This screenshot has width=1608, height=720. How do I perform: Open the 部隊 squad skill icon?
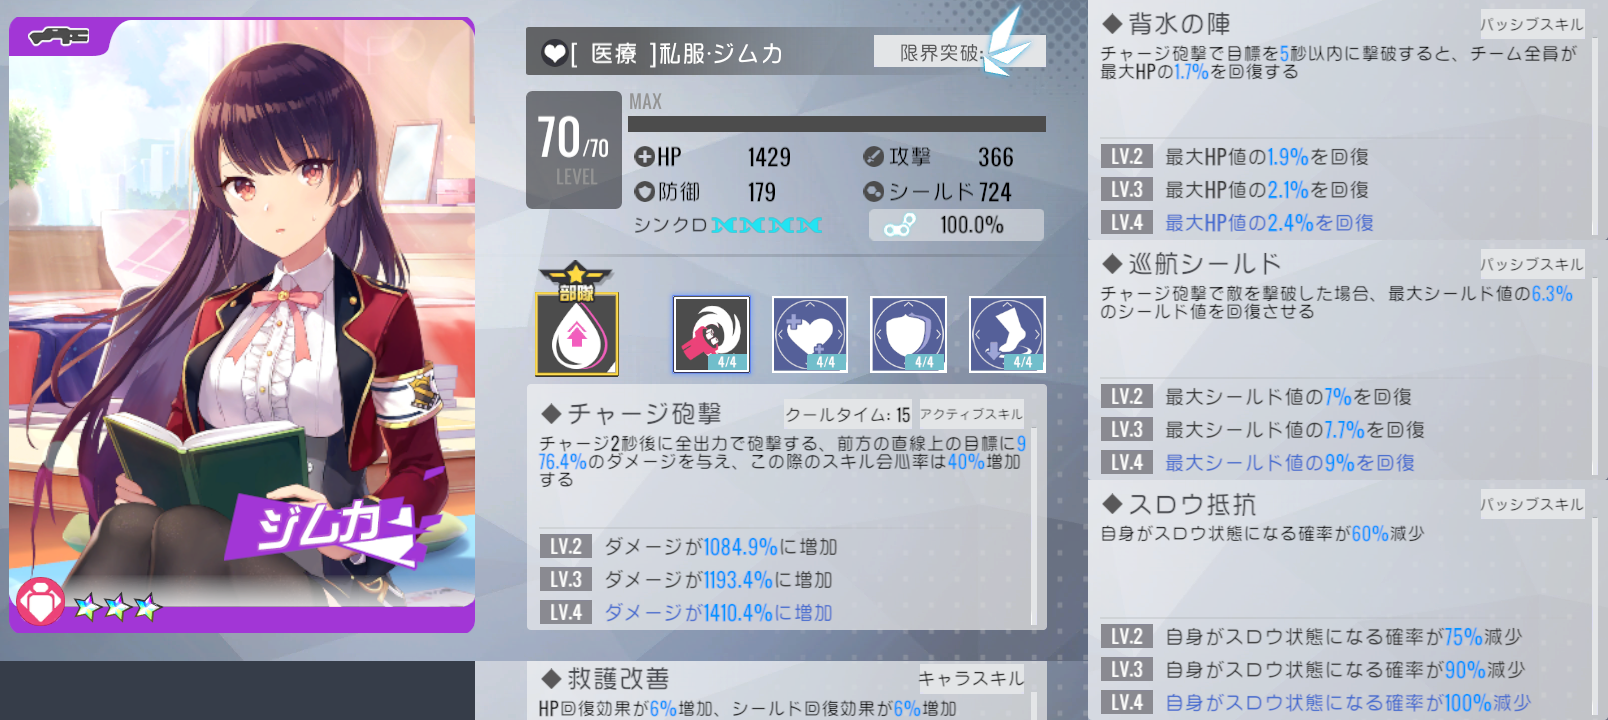(577, 320)
